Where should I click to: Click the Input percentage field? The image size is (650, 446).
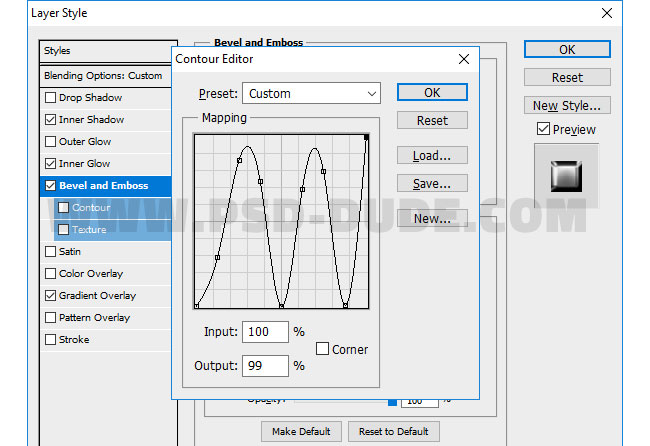(x=265, y=332)
